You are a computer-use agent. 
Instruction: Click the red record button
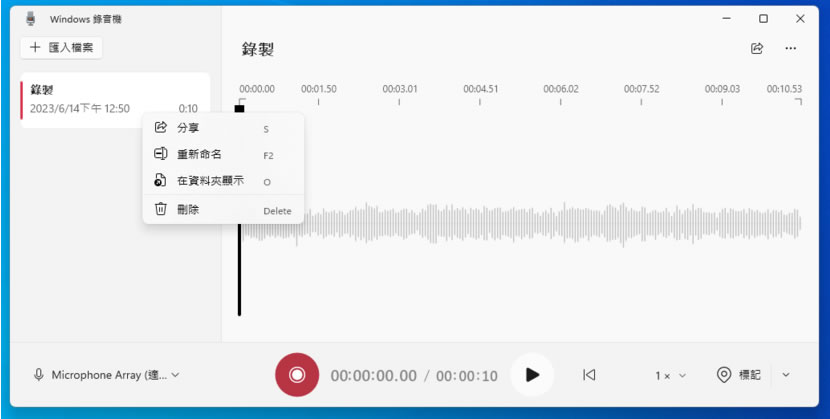(297, 375)
